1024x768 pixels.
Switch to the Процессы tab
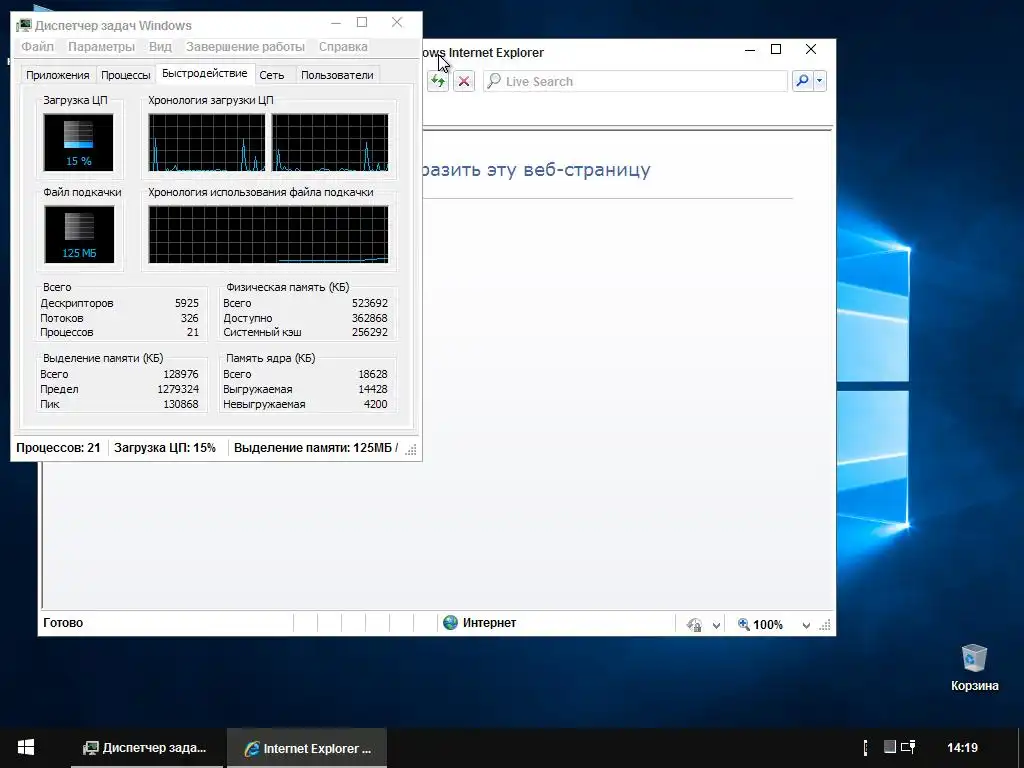pos(125,75)
